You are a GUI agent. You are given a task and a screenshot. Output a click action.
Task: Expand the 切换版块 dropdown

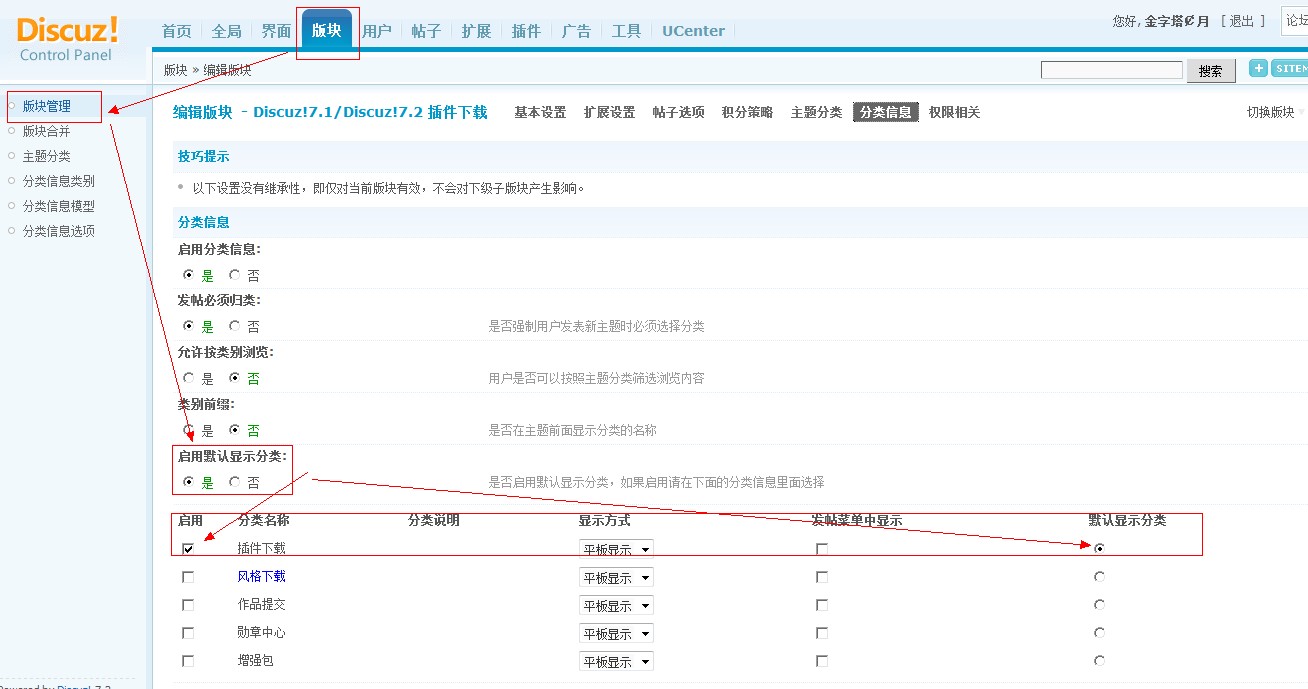pos(1277,112)
